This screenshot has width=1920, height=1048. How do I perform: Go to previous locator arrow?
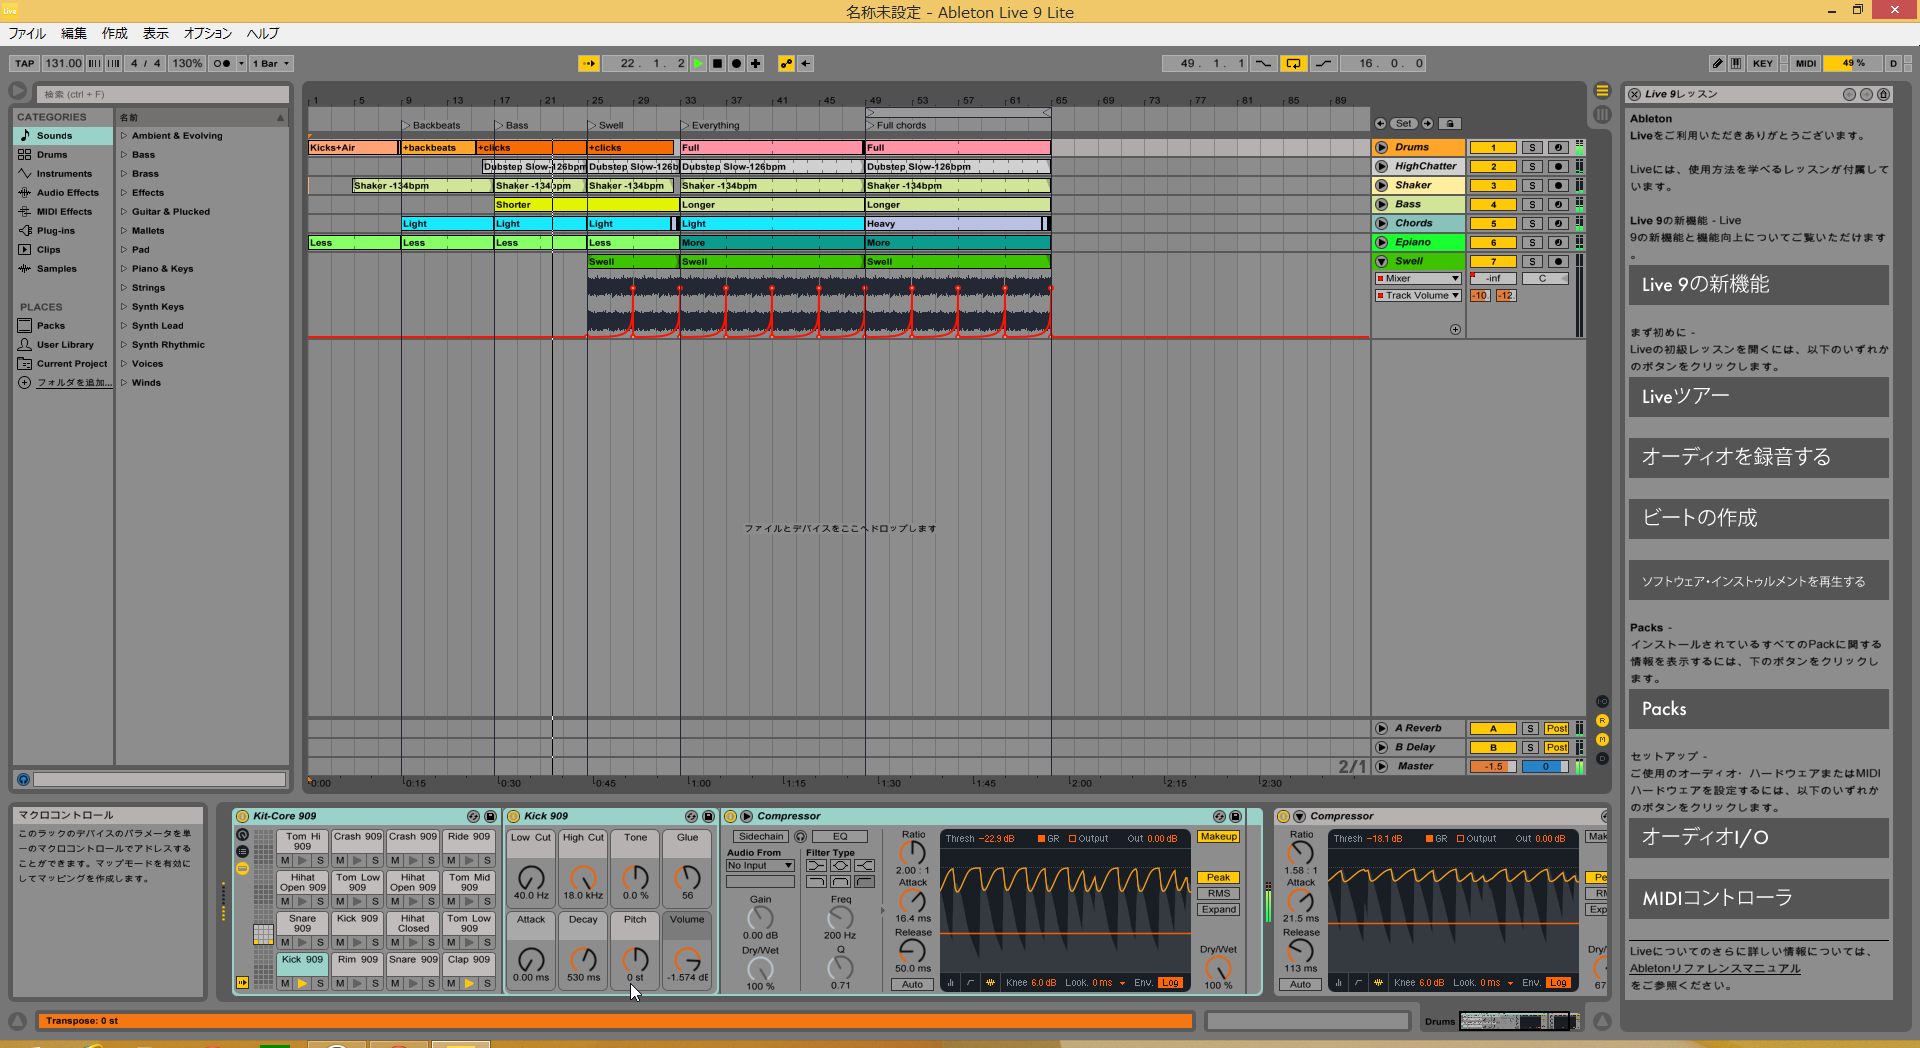(1380, 124)
